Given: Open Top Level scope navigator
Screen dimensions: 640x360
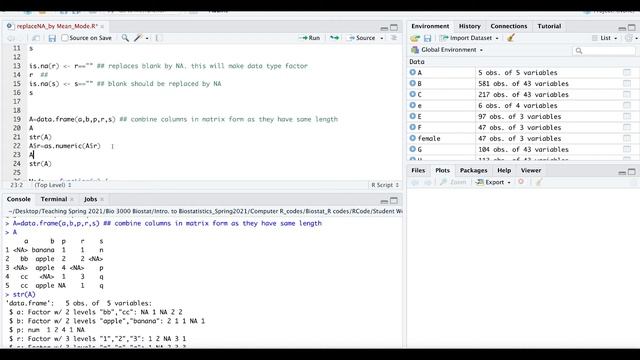Looking at the screenshot, I should (x=53, y=185).
